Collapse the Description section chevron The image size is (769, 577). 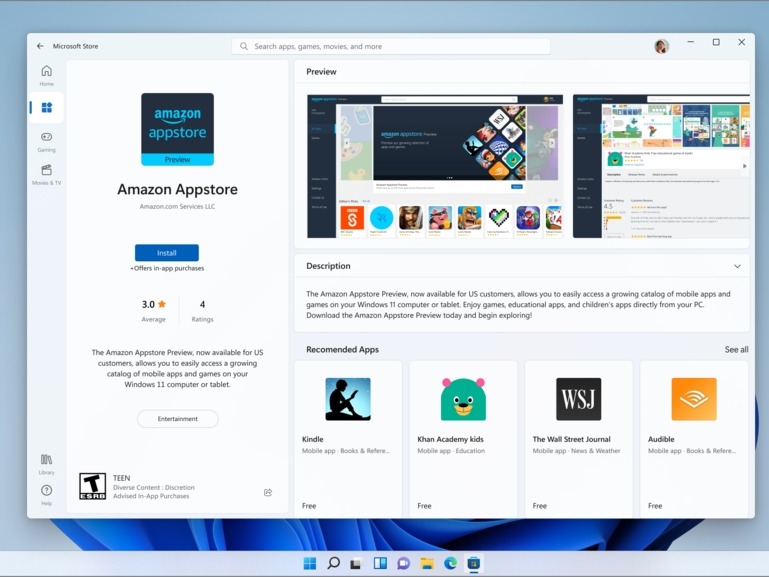click(737, 266)
